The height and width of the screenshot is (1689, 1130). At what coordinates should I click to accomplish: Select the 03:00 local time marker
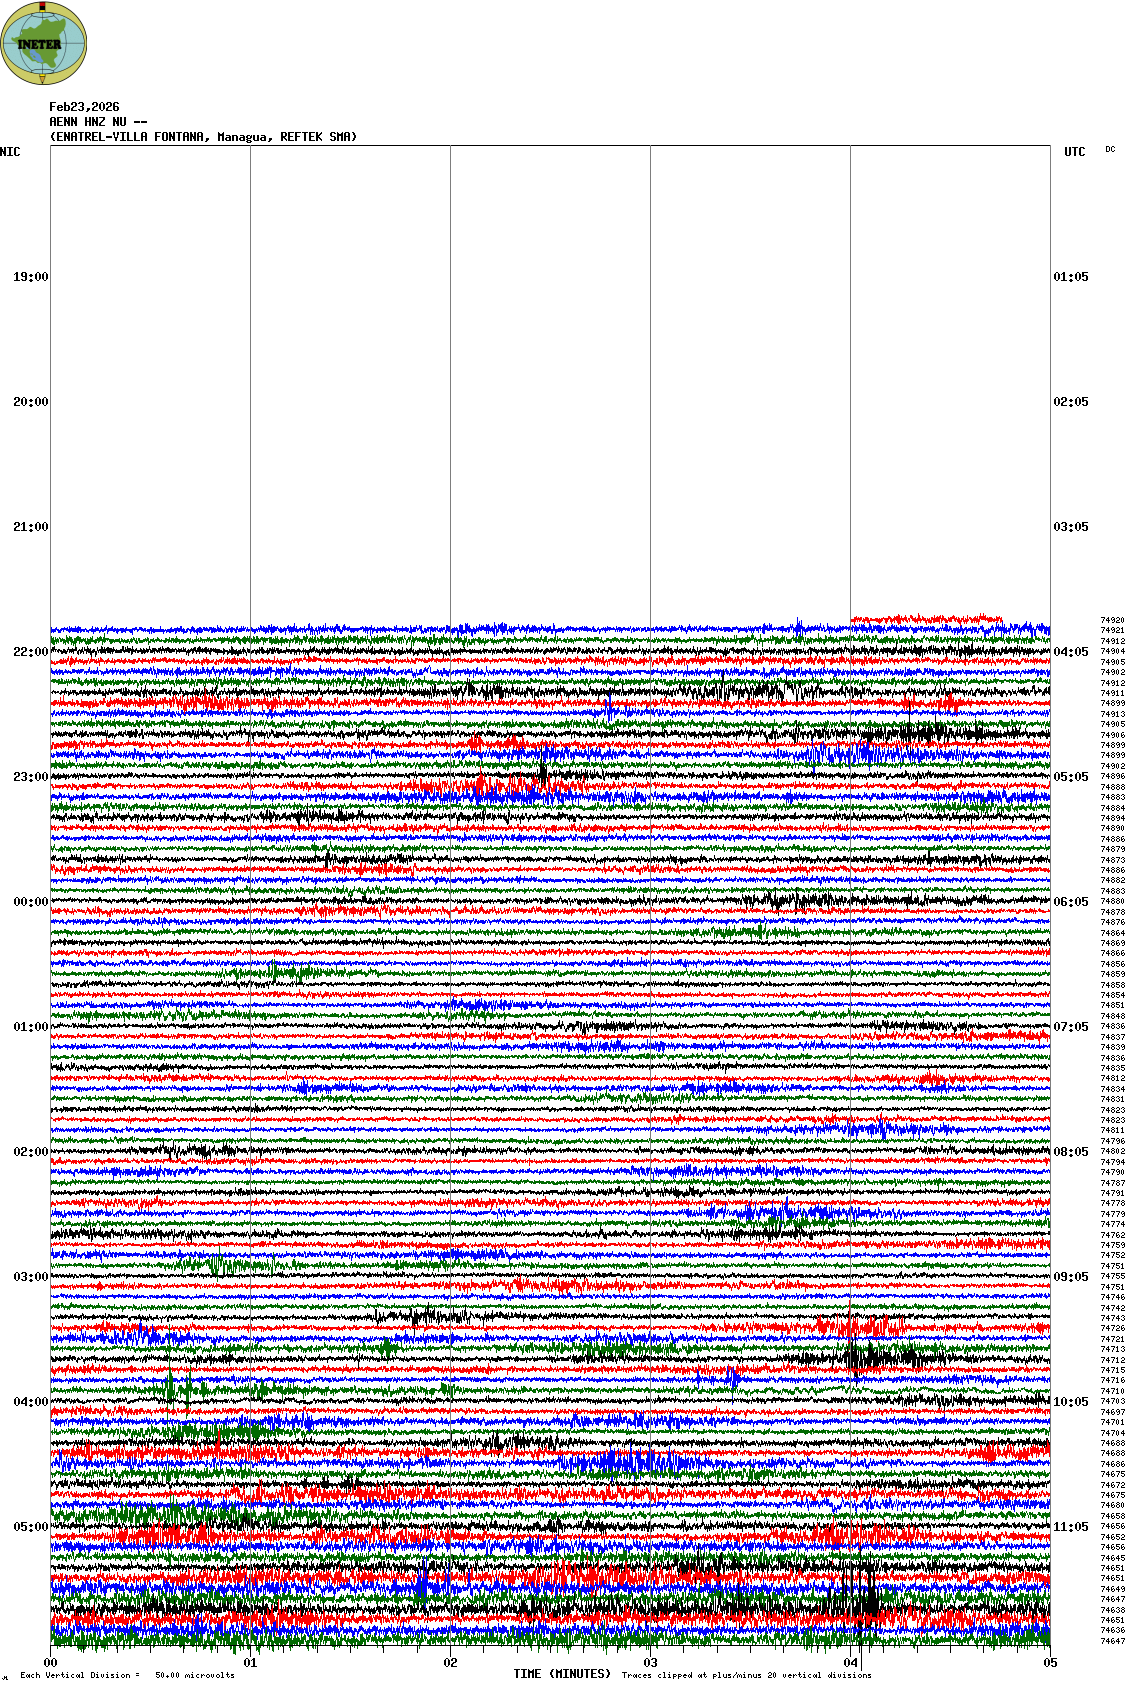pyautogui.click(x=30, y=1277)
